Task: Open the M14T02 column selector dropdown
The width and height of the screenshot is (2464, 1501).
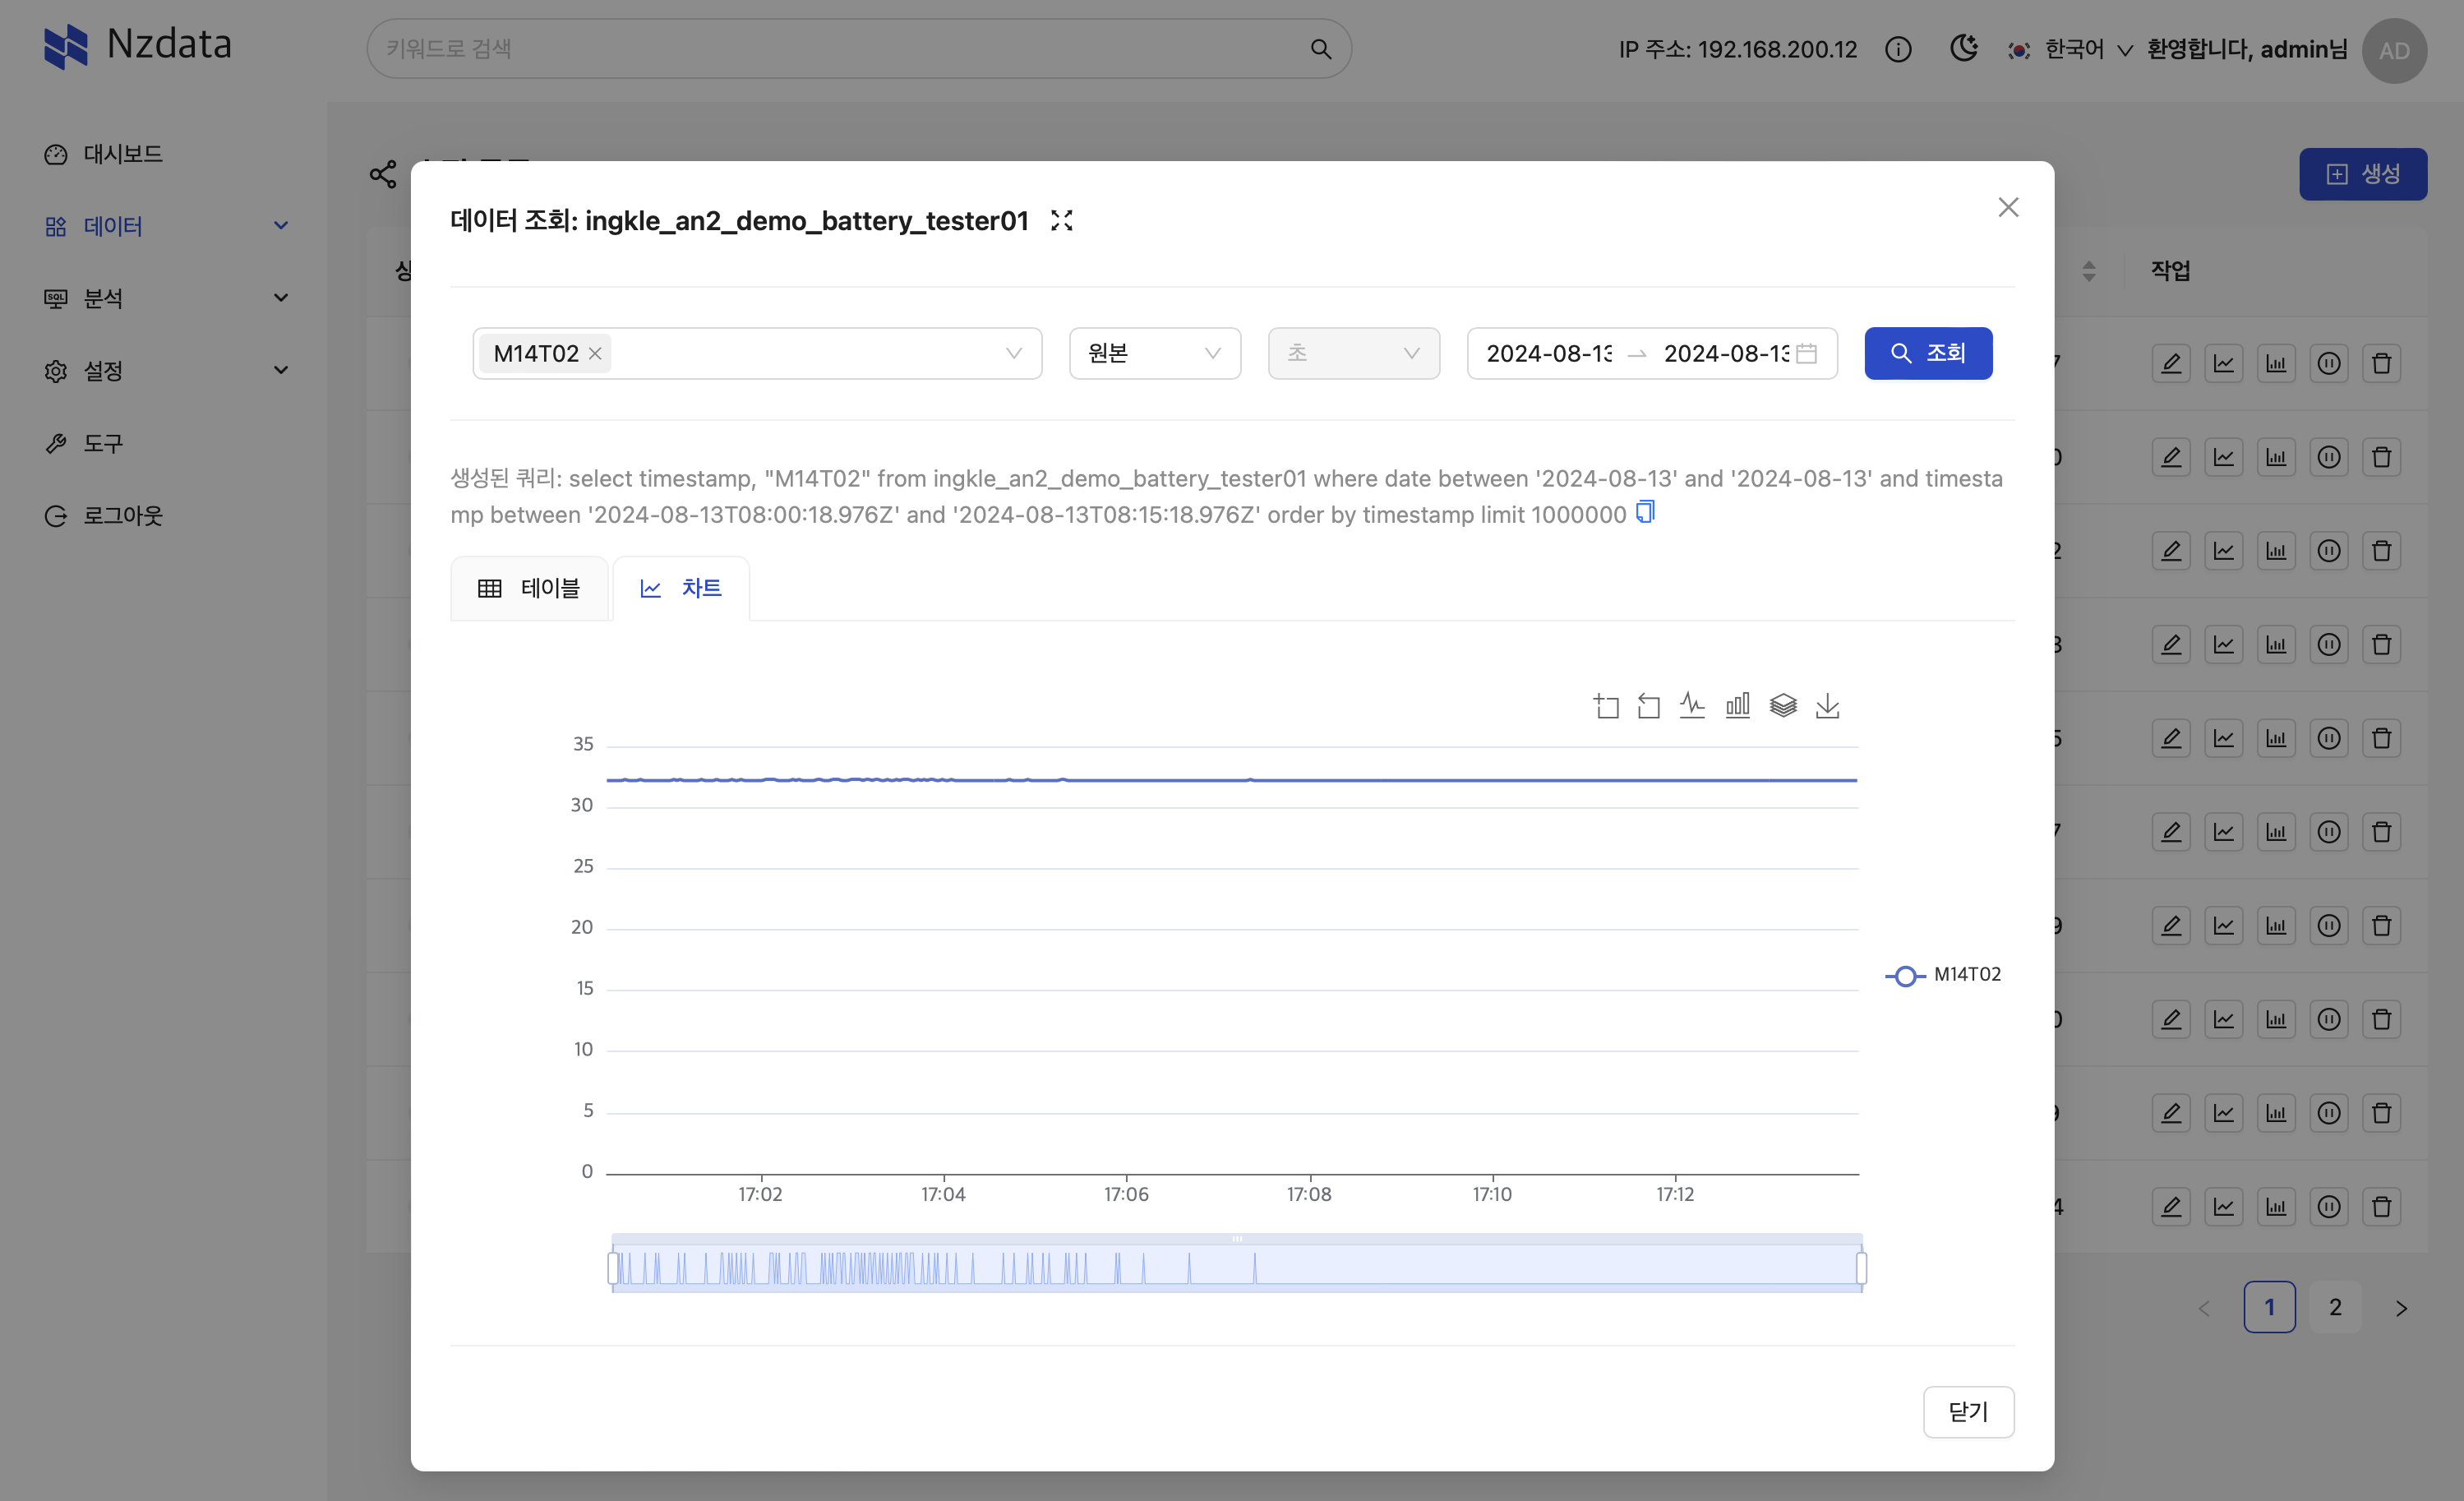Action: click(x=757, y=354)
